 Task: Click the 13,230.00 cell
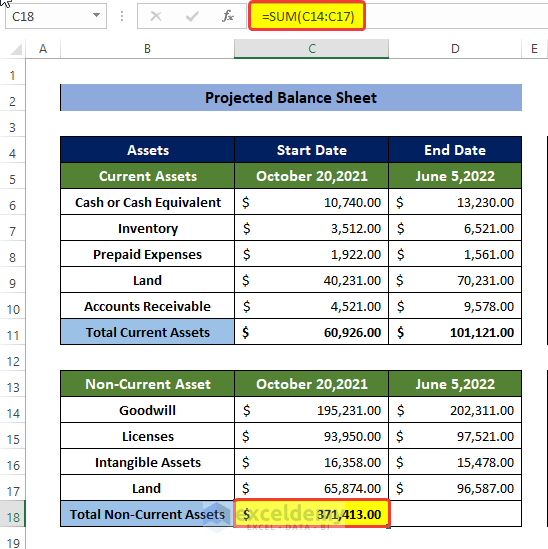pyautogui.click(x=455, y=202)
